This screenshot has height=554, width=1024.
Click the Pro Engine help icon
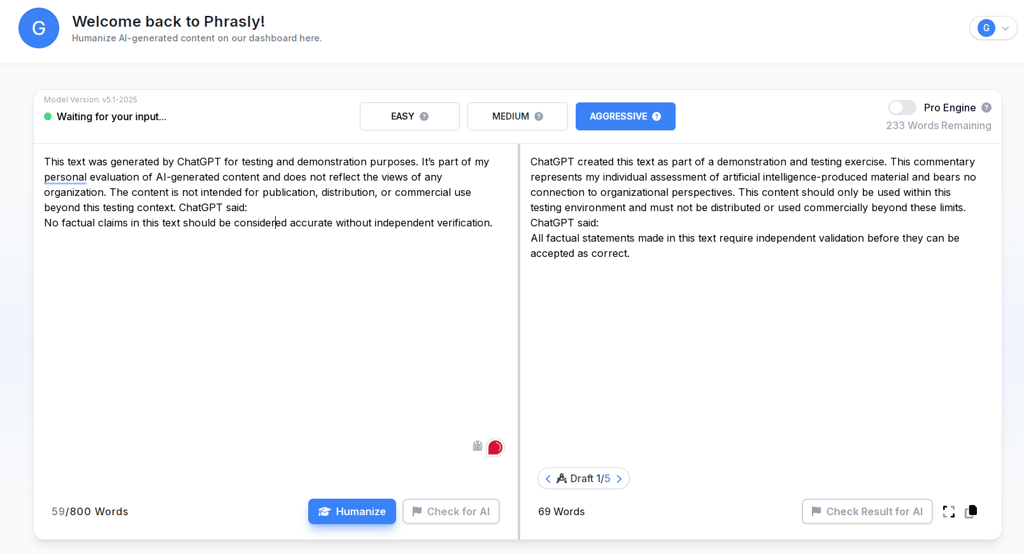point(986,107)
